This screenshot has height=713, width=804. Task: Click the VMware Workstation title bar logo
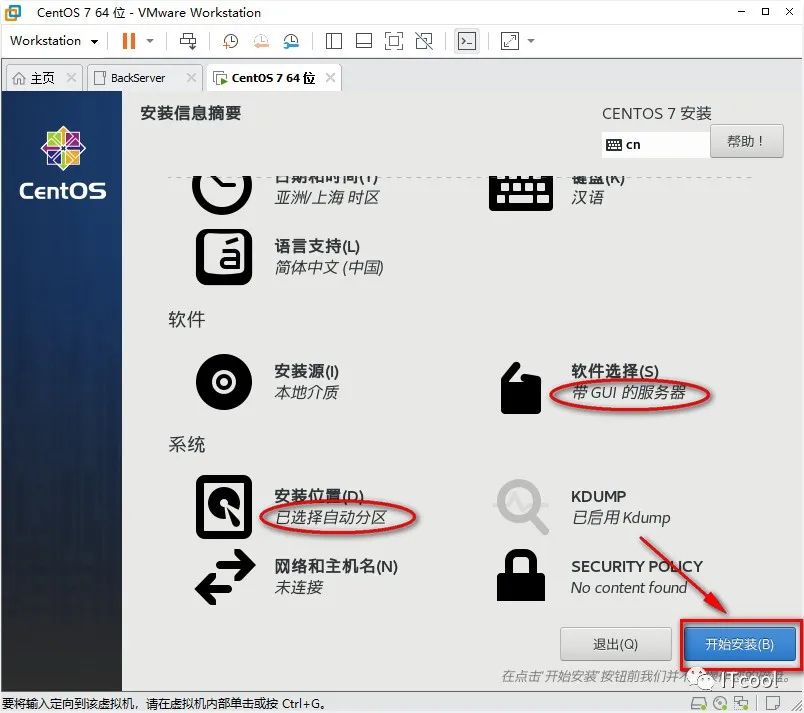tap(12, 12)
